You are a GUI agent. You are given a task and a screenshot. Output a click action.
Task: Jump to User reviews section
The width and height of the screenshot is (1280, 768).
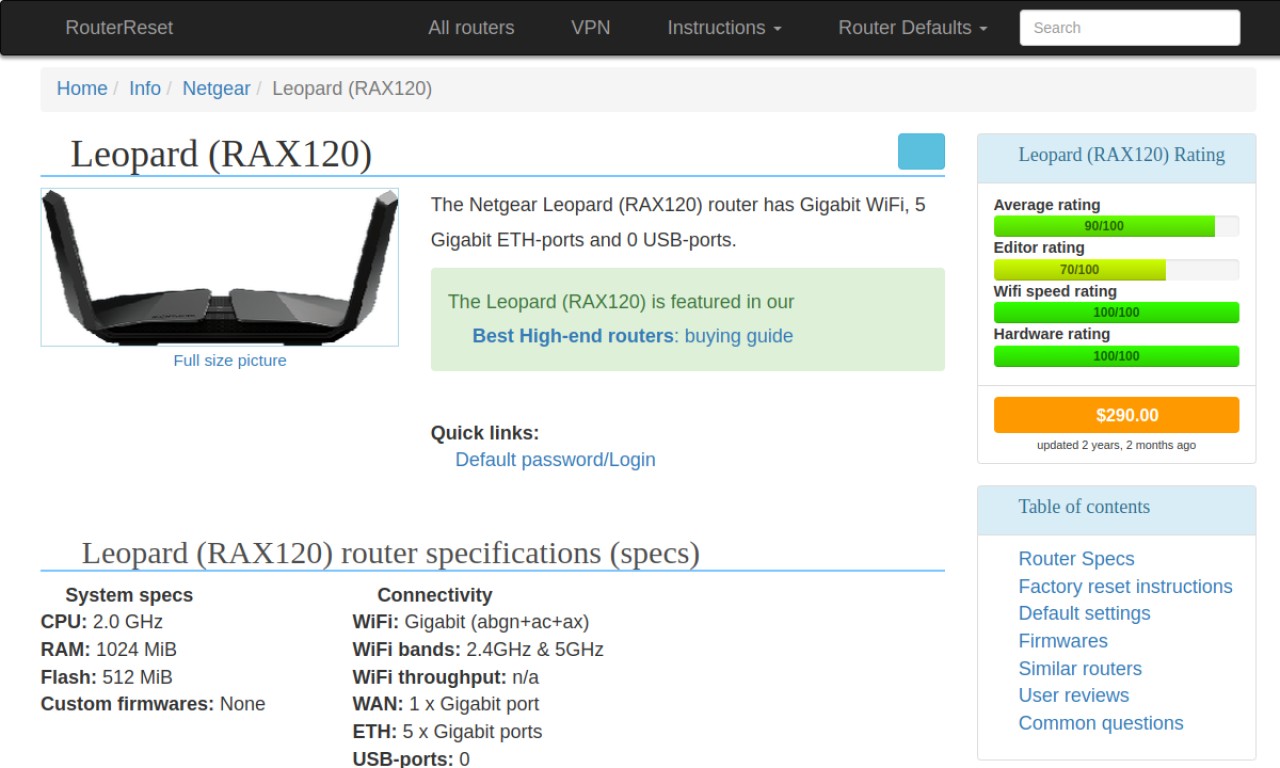tap(1073, 695)
